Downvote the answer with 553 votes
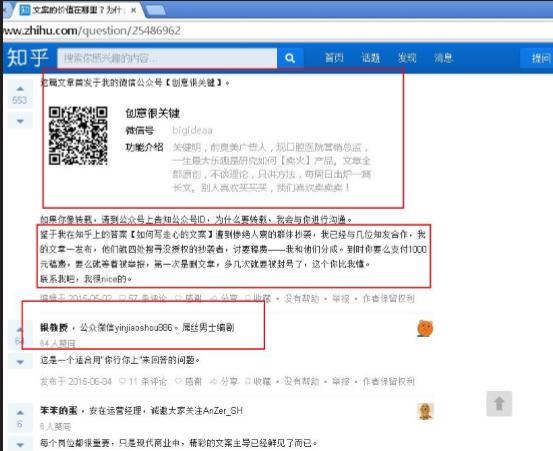The image size is (553, 451). [20, 121]
